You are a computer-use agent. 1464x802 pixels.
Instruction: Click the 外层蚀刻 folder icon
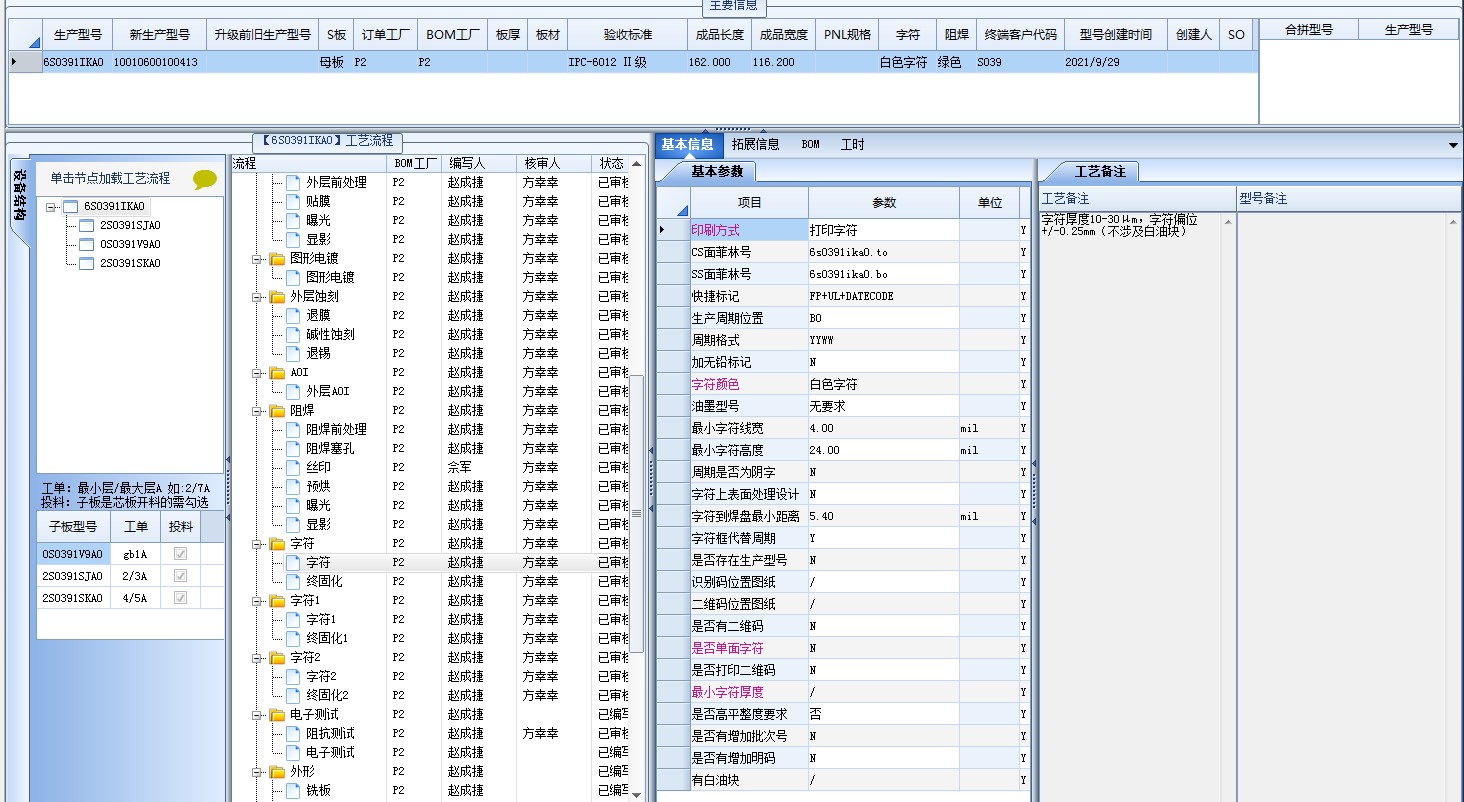point(277,296)
